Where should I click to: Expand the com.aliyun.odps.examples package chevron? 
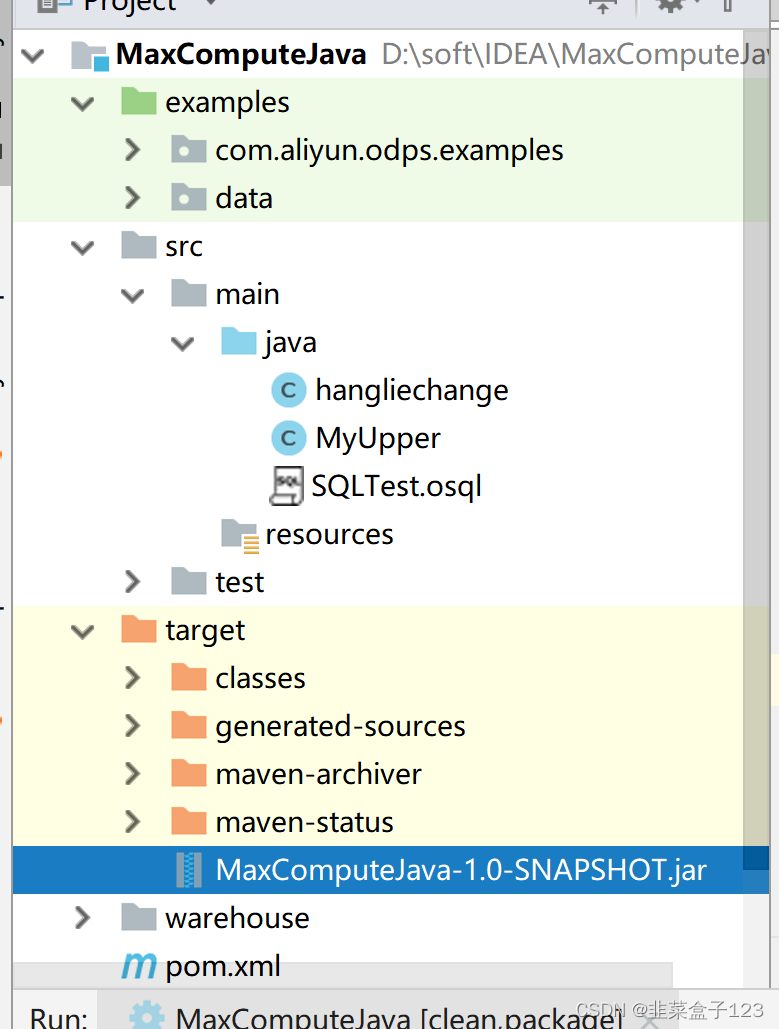133,150
